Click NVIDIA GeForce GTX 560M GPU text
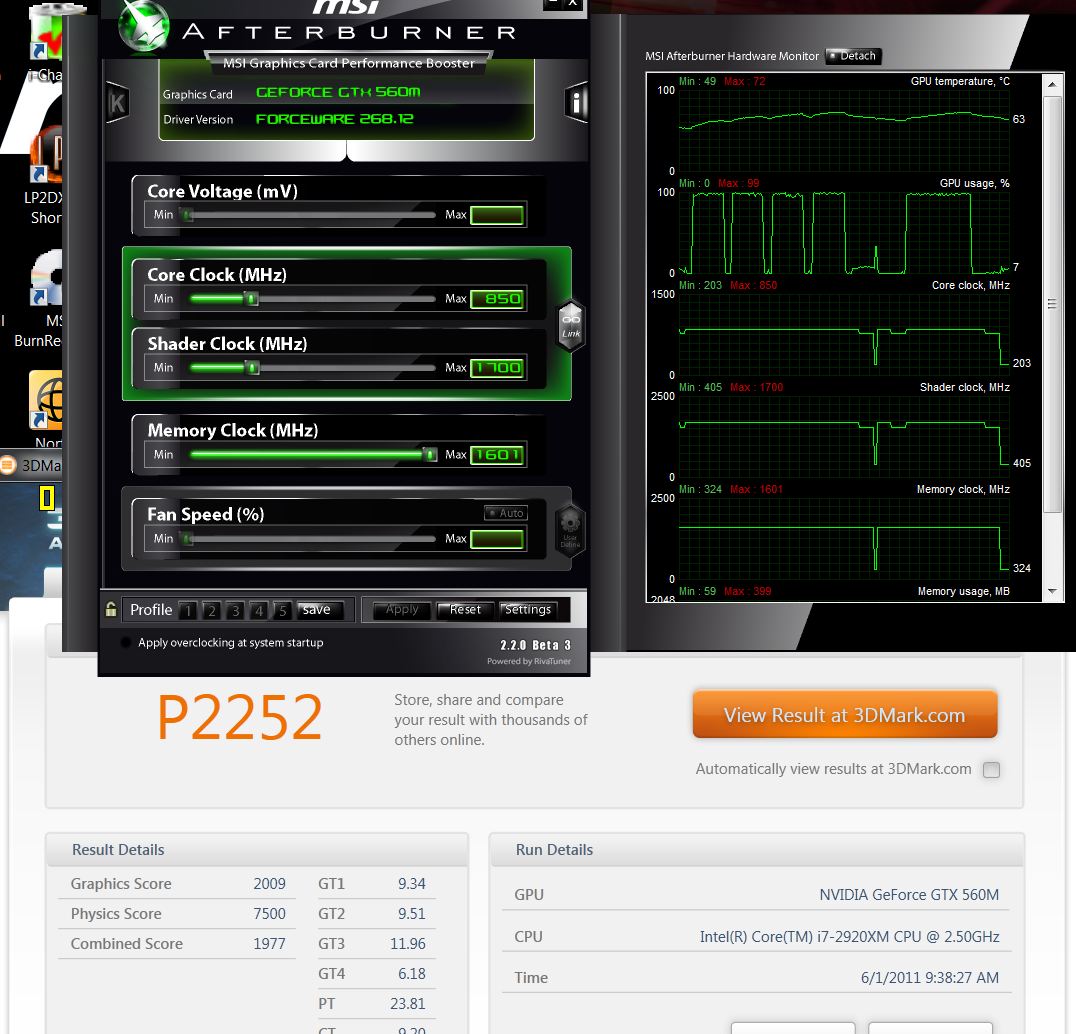 909,895
